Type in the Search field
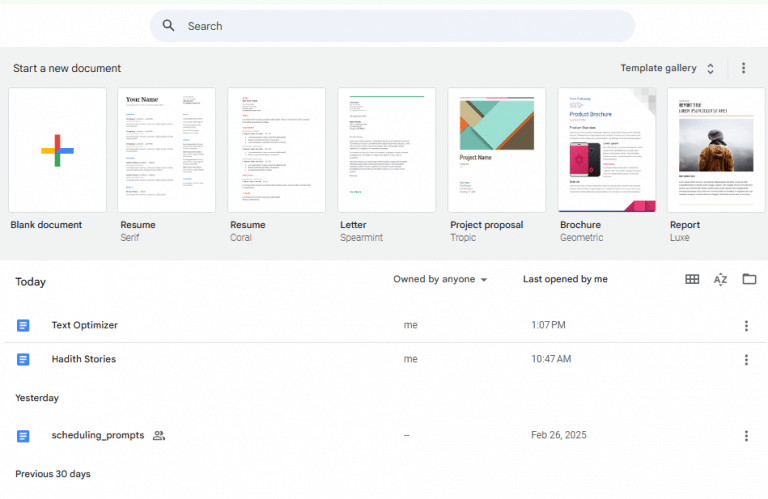Image resolution: width=768 pixels, height=499 pixels. point(400,26)
